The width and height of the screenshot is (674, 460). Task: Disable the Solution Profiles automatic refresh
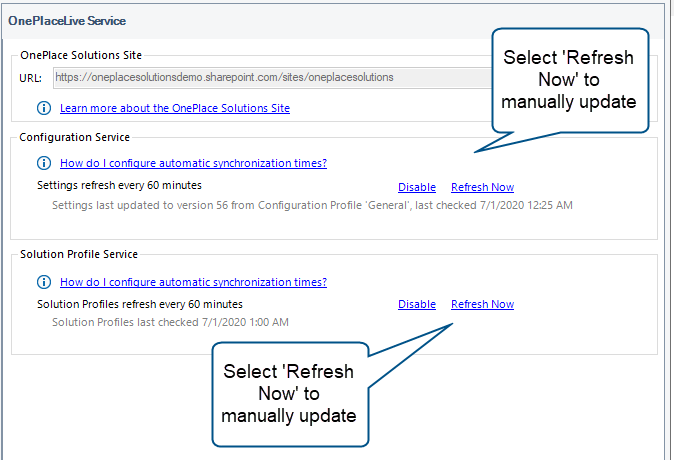pos(416,304)
